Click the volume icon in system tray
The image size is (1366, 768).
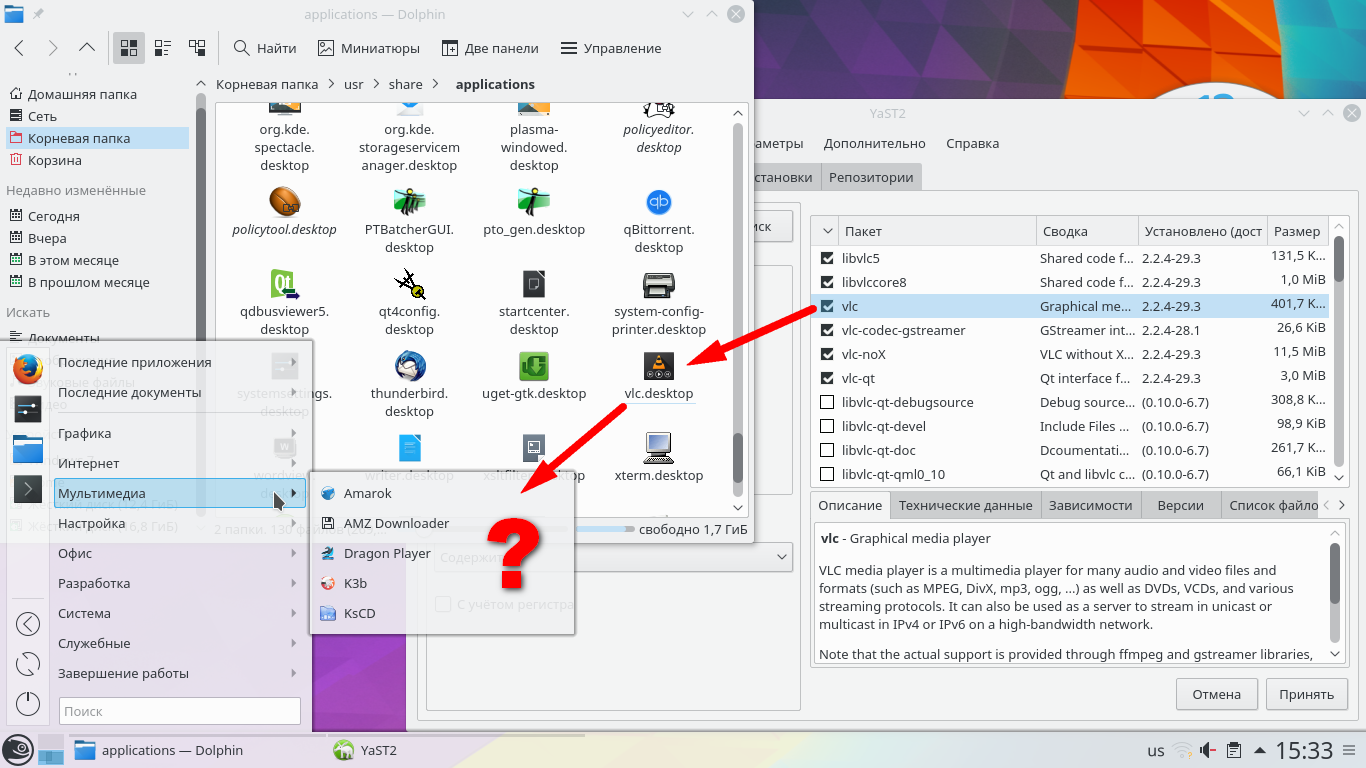[1208, 750]
